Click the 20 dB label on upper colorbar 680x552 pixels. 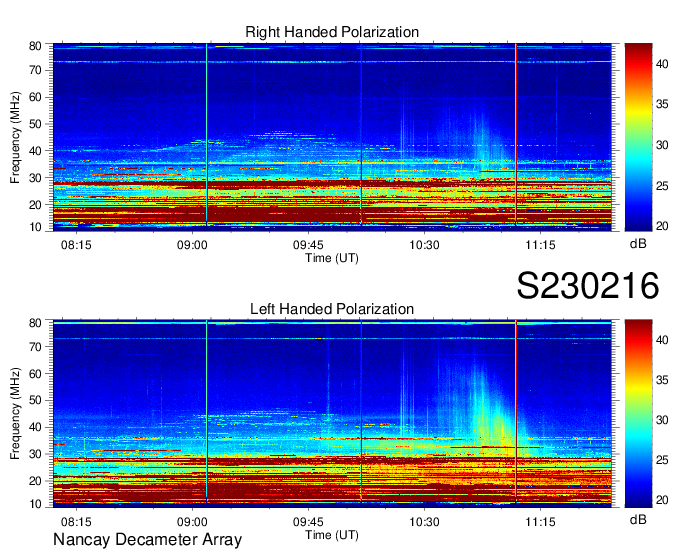[662, 226]
